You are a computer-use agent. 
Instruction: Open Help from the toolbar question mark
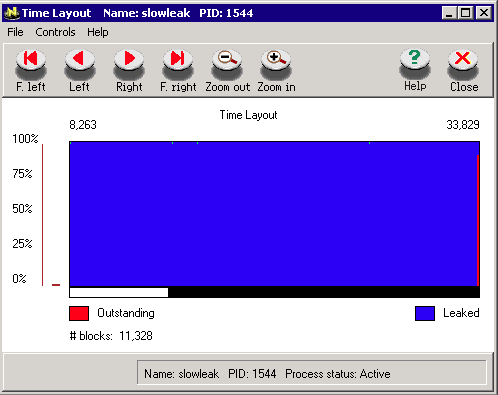coord(415,70)
